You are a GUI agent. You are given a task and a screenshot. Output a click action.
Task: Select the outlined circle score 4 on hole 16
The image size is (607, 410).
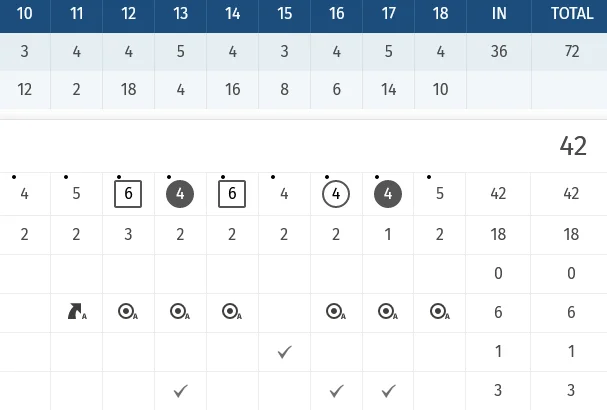(x=336, y=194)
